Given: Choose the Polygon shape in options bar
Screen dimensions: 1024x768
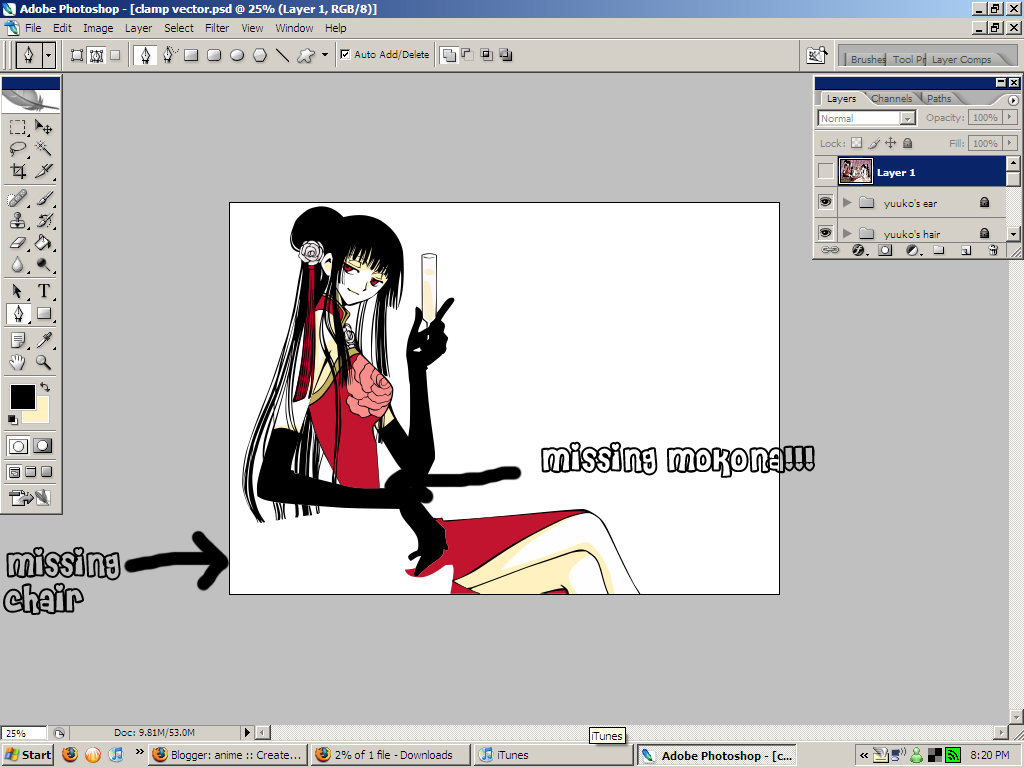Looking at the screenshot, I should pos(260,56).
